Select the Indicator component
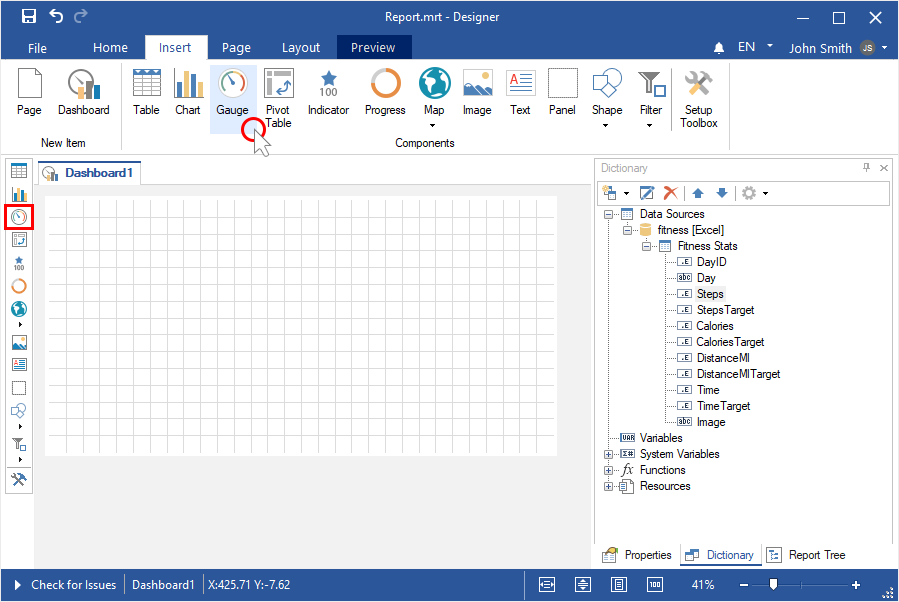 (328, 95)
